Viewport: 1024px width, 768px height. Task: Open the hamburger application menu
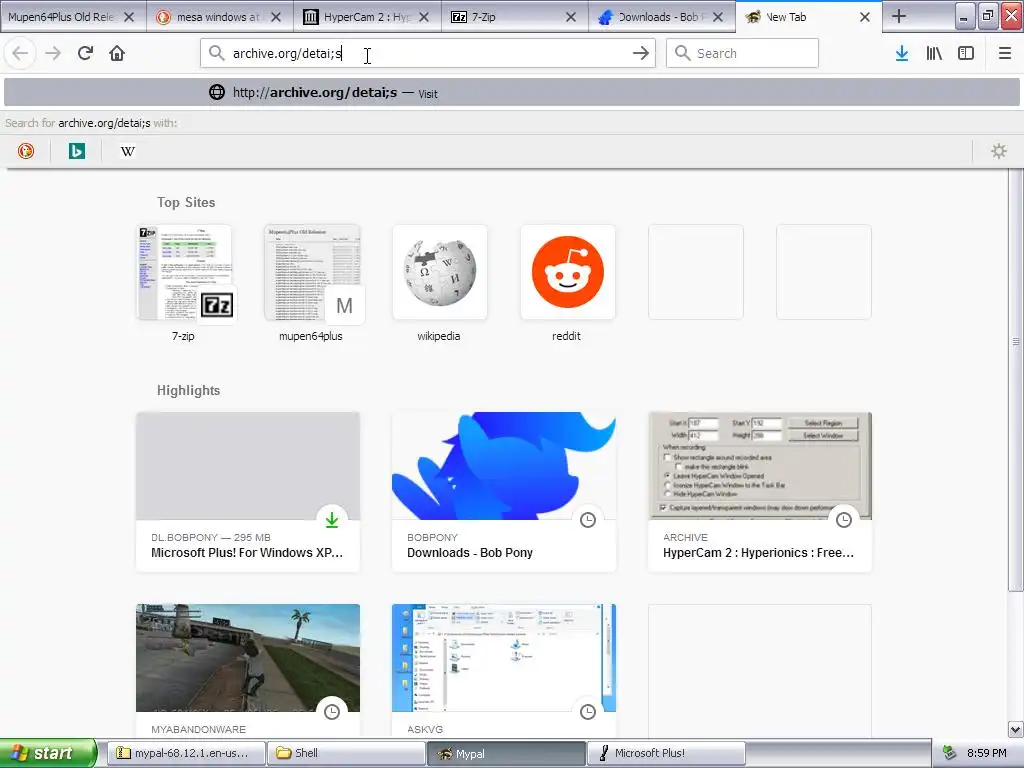coord(1005,53)
